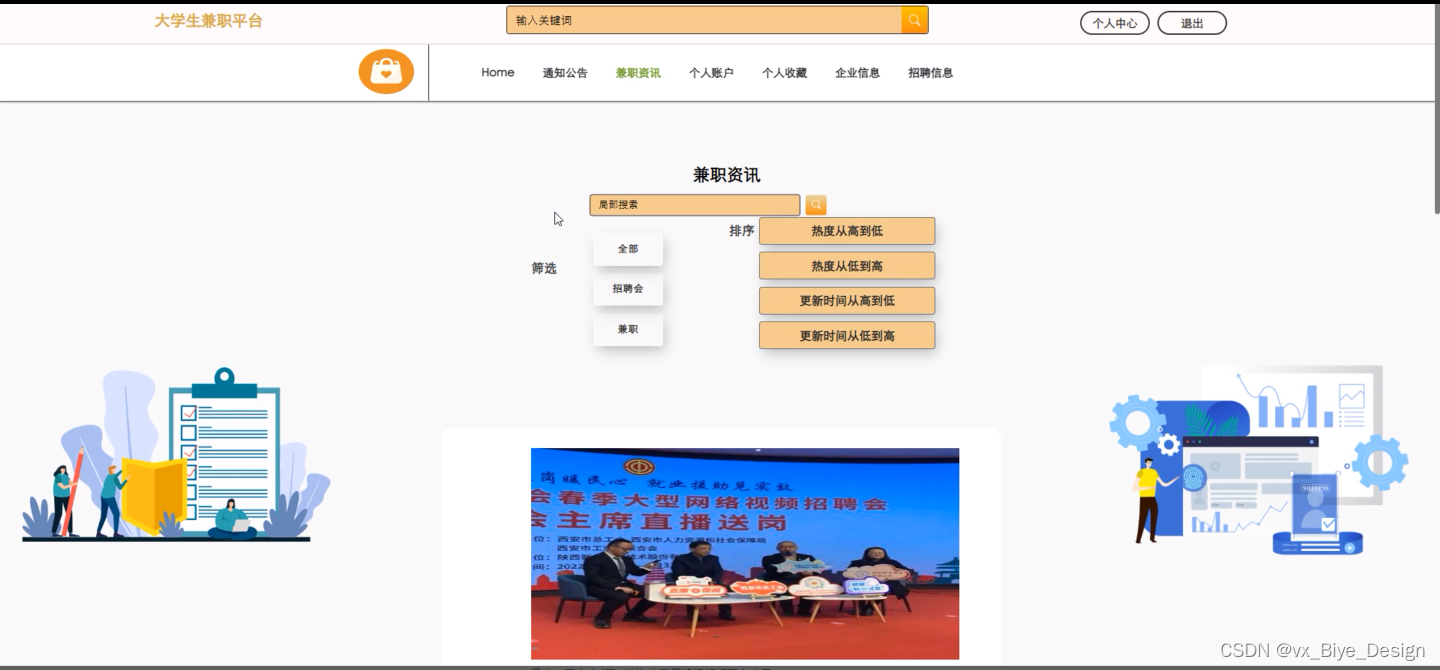Open 个人账户 menu item
Viewport: 1440px width, 670px height.
[711, 73]
